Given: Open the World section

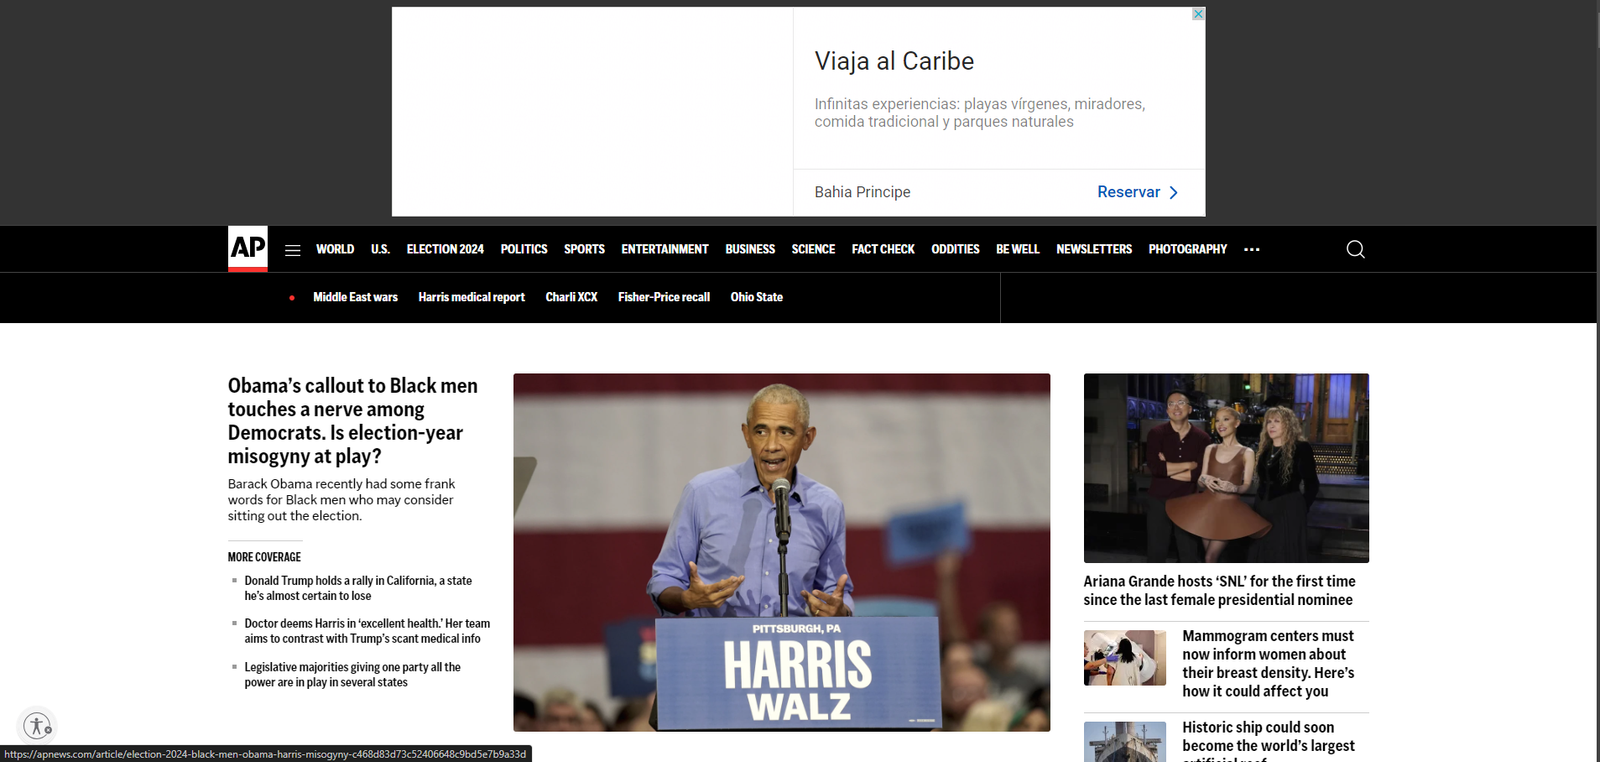Looking at the screenshot, I should [x=335, y=249].
